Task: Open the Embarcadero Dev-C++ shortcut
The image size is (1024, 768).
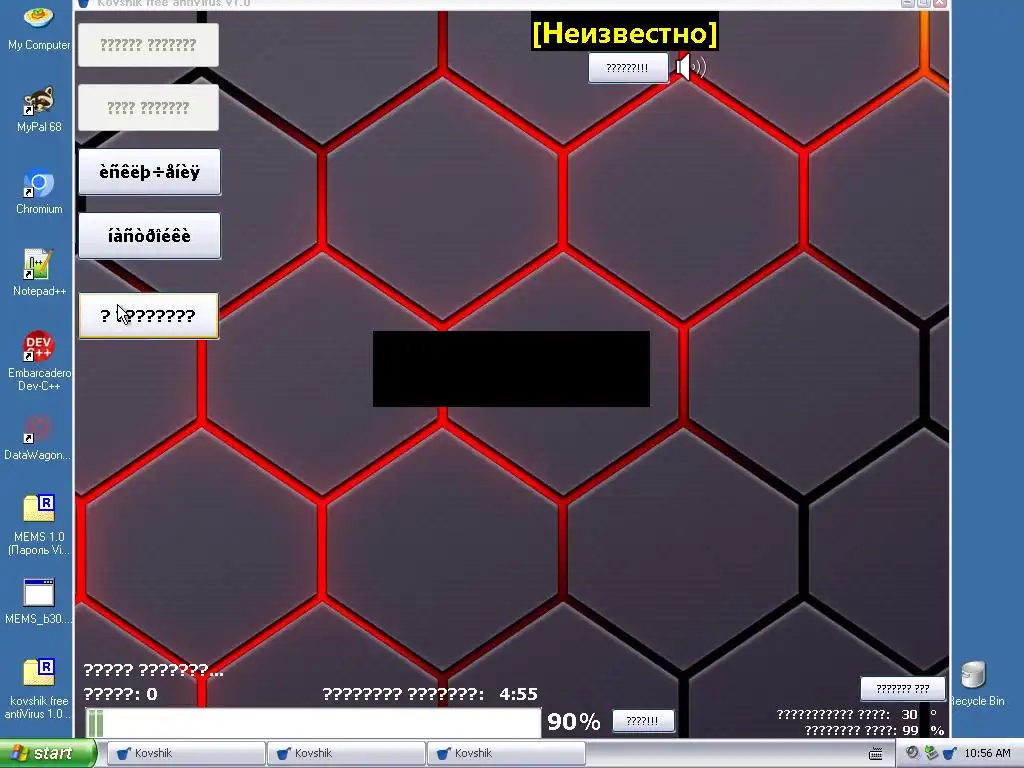Action: point(39,361)
